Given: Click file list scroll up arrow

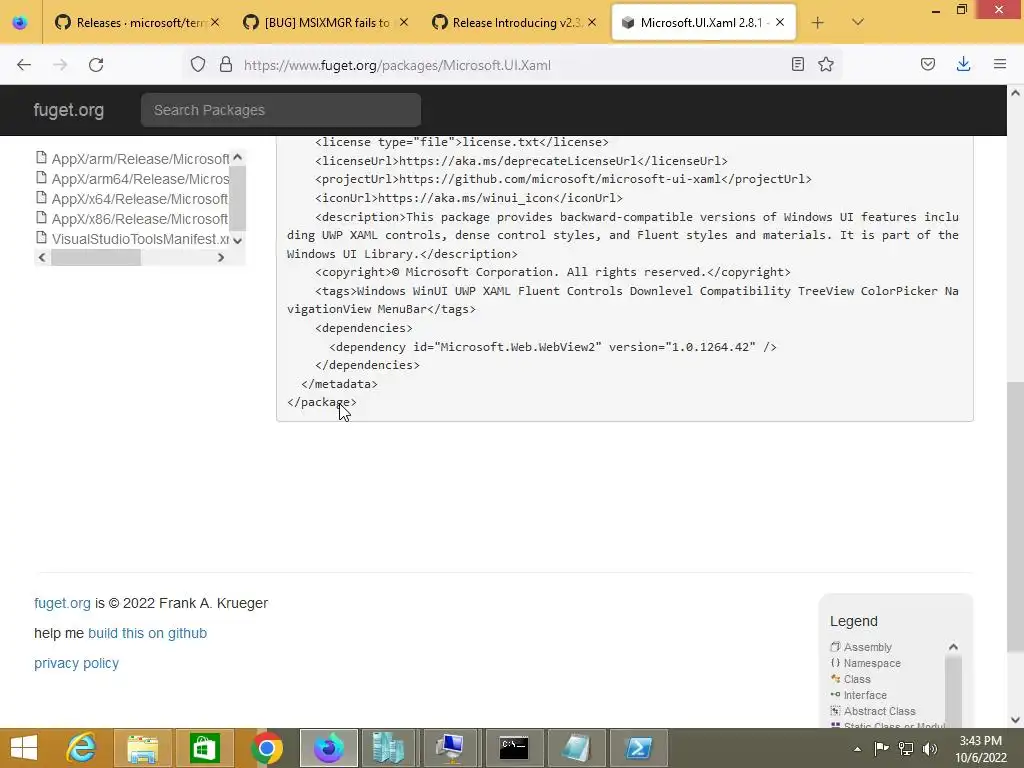Looking at the screenshot, I should point(238,157).
